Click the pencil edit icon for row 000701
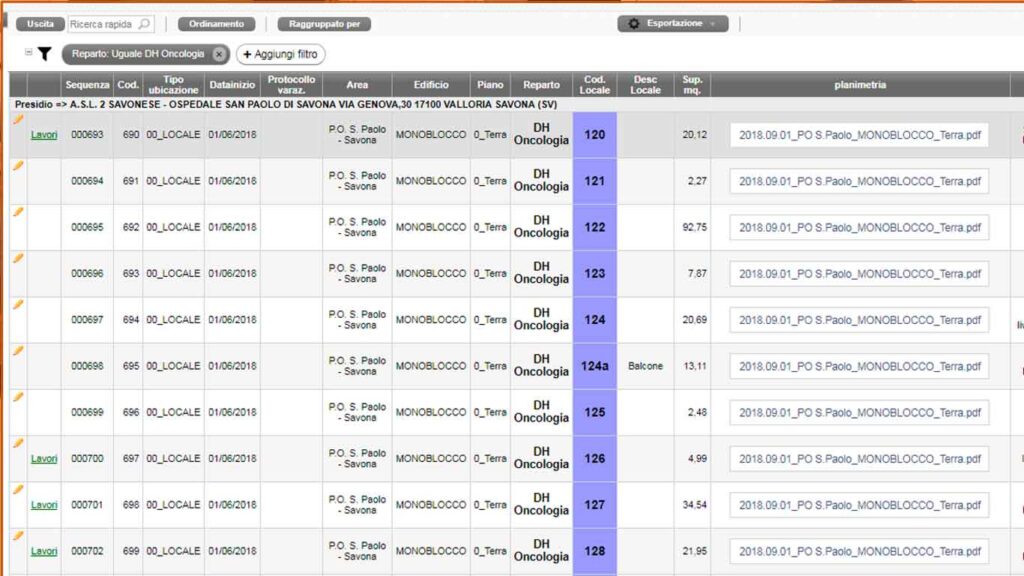This screenshot has width=1024, height=576. tap(18, 490)
